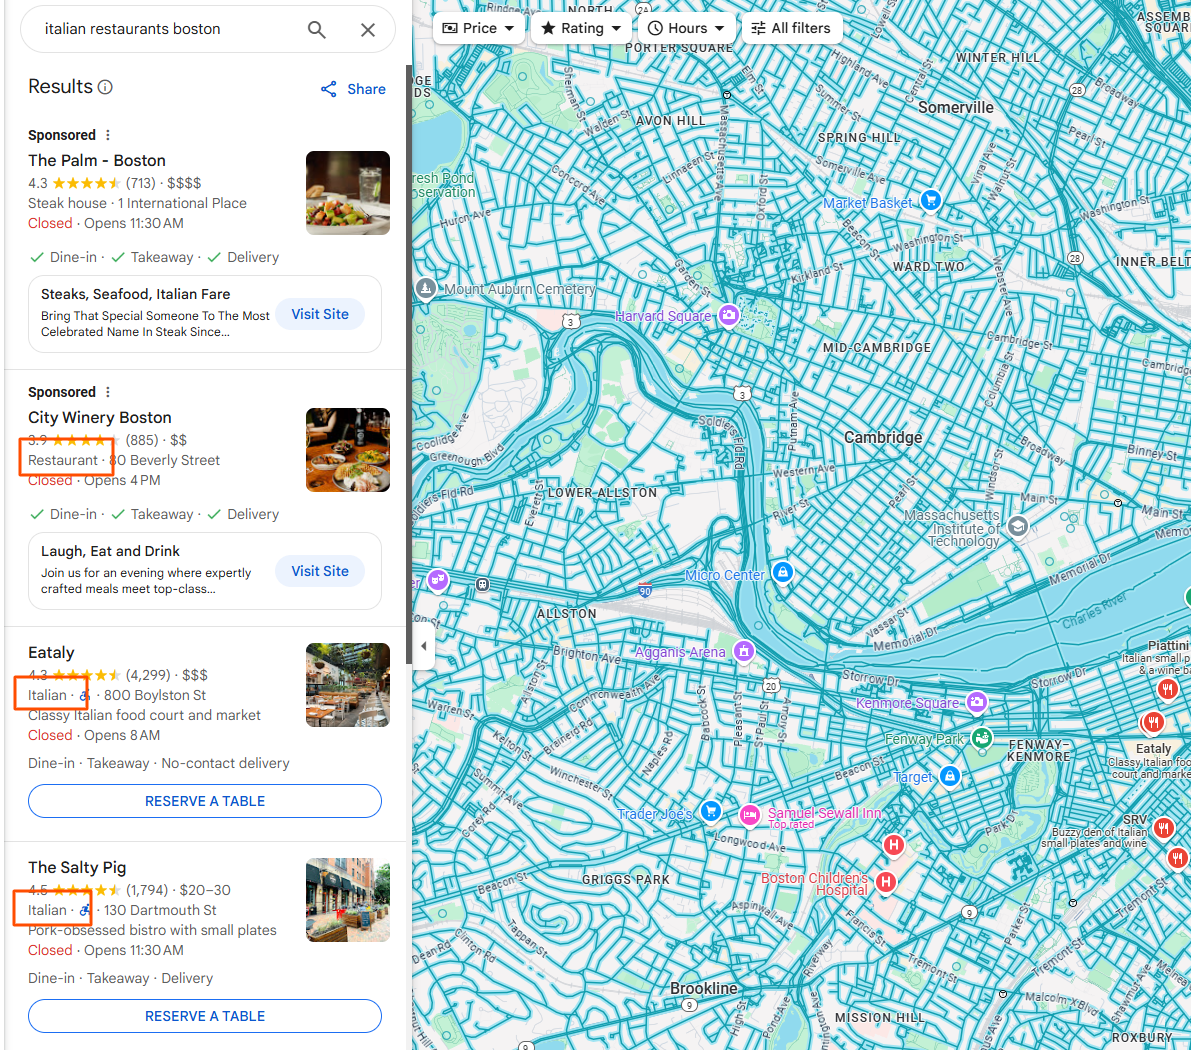The height and width of the screenshot is (1050, 1191).
Task: Click the Fenway Park green marker
Action: (x=981, y=738)
